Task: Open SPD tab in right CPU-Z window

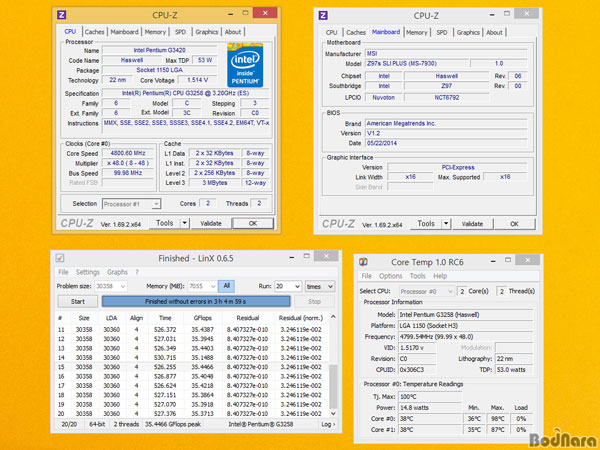Action: [x=442, y=33]
